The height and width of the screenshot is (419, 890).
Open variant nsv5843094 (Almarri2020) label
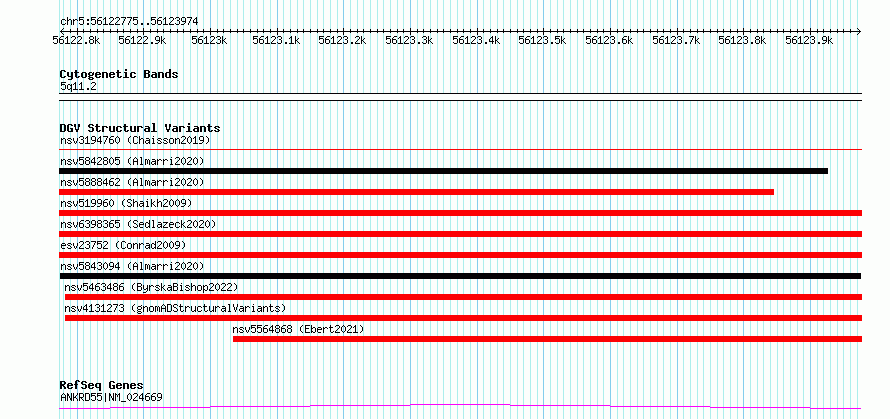pyautogui.click(x=132, y=266)
